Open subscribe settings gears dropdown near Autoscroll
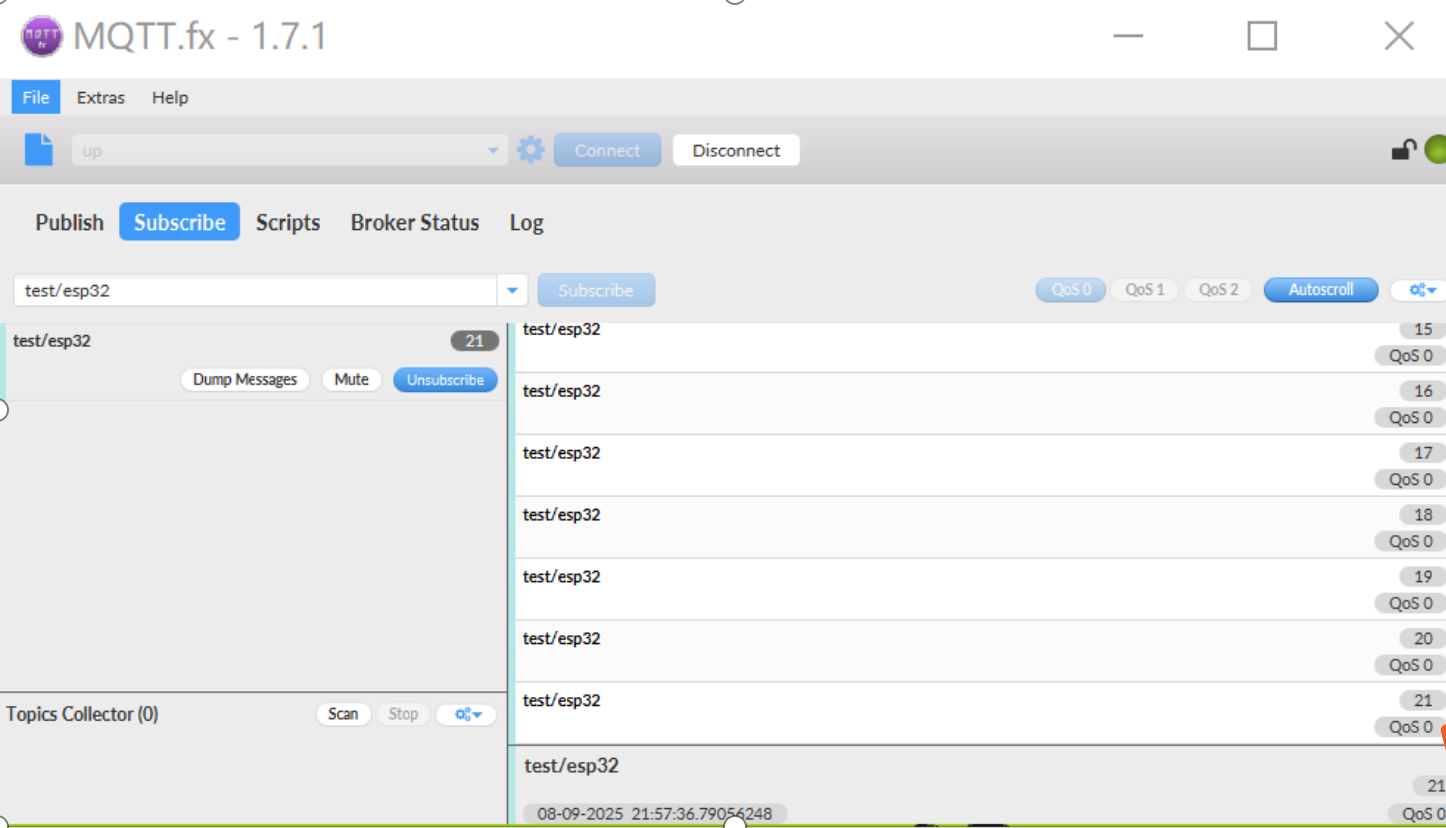The image size is (1446, 828). 1421,290
